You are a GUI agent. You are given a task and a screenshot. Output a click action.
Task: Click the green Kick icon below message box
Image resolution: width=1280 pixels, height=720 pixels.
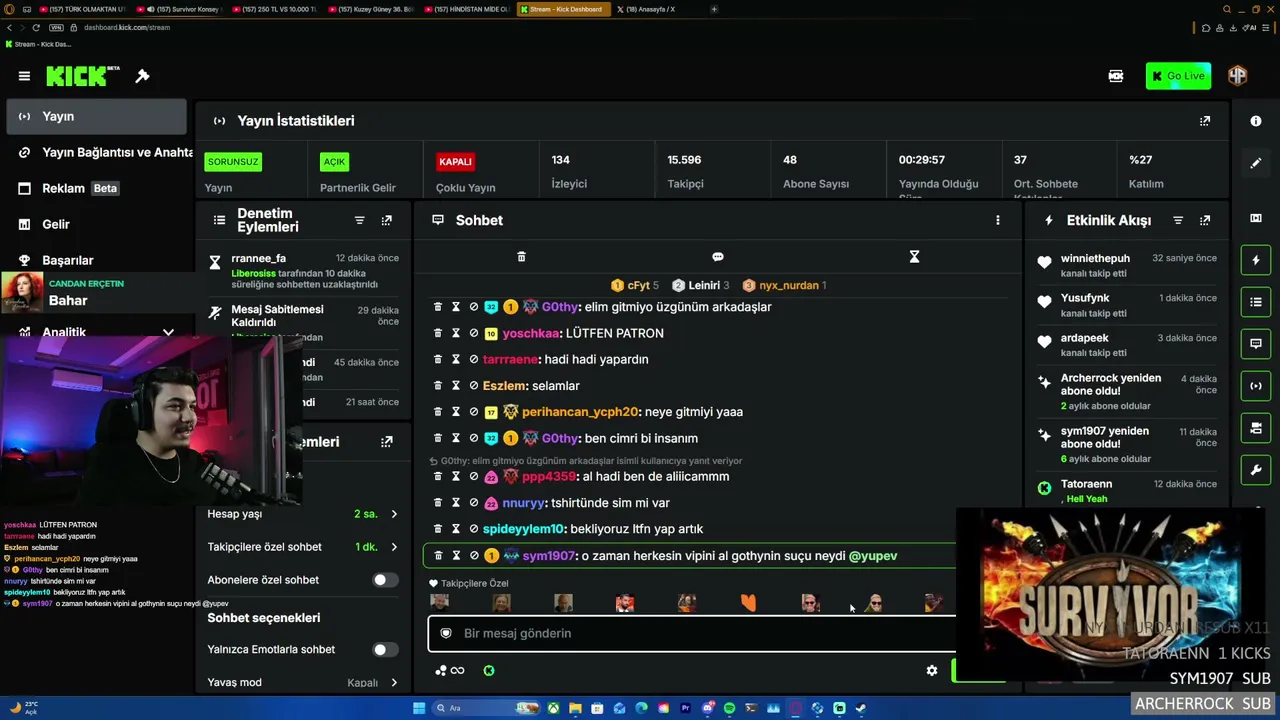click(x=489, y=671)
